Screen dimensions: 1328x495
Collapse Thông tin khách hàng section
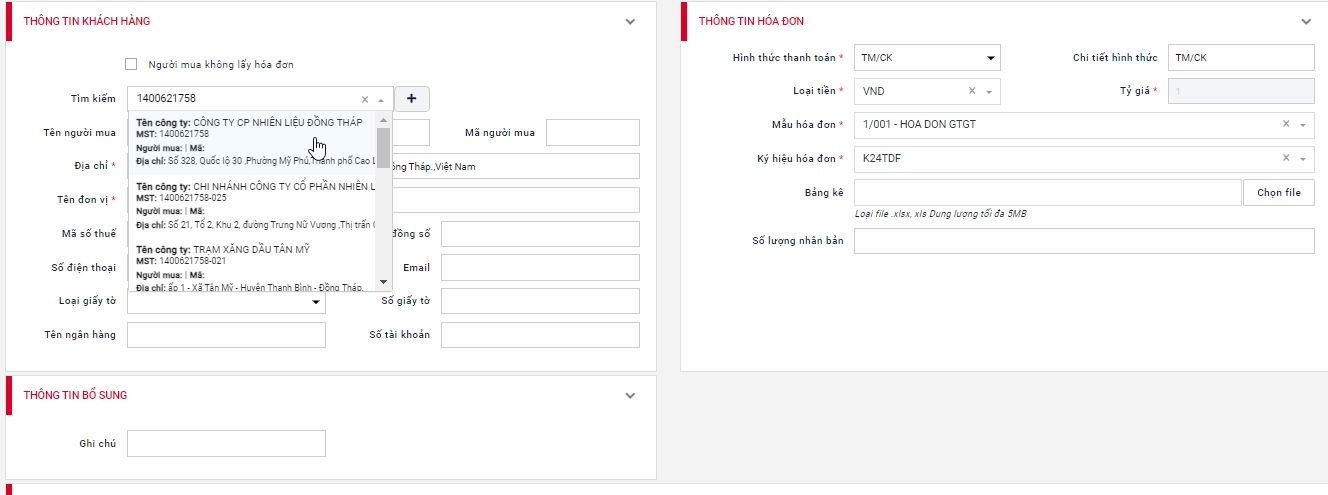click(x=630, y=21)
